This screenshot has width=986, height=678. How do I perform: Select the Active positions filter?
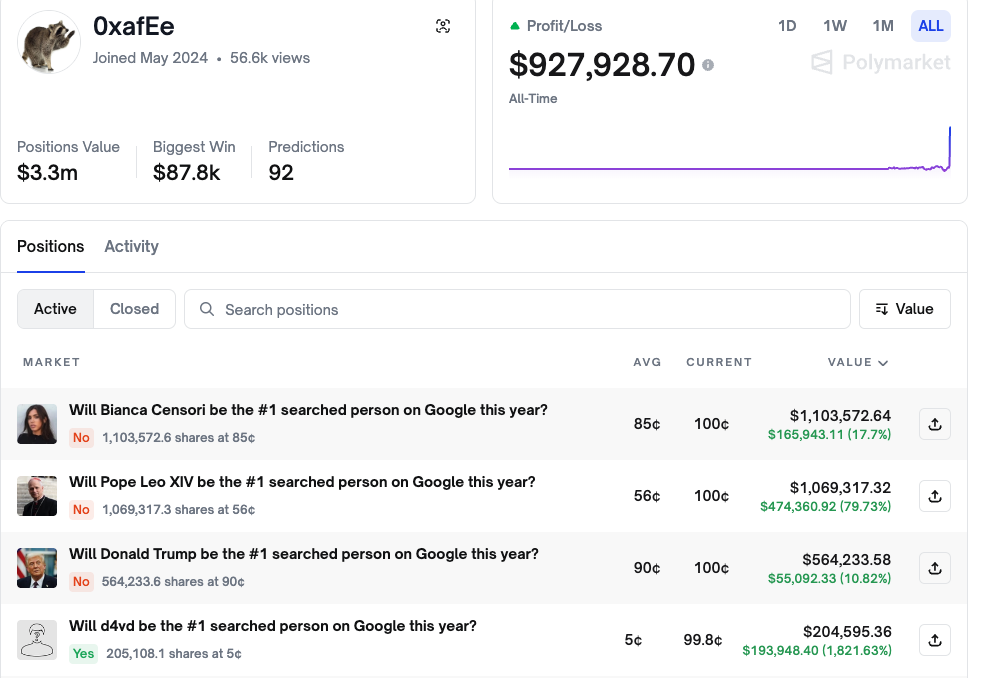[55, 309]
